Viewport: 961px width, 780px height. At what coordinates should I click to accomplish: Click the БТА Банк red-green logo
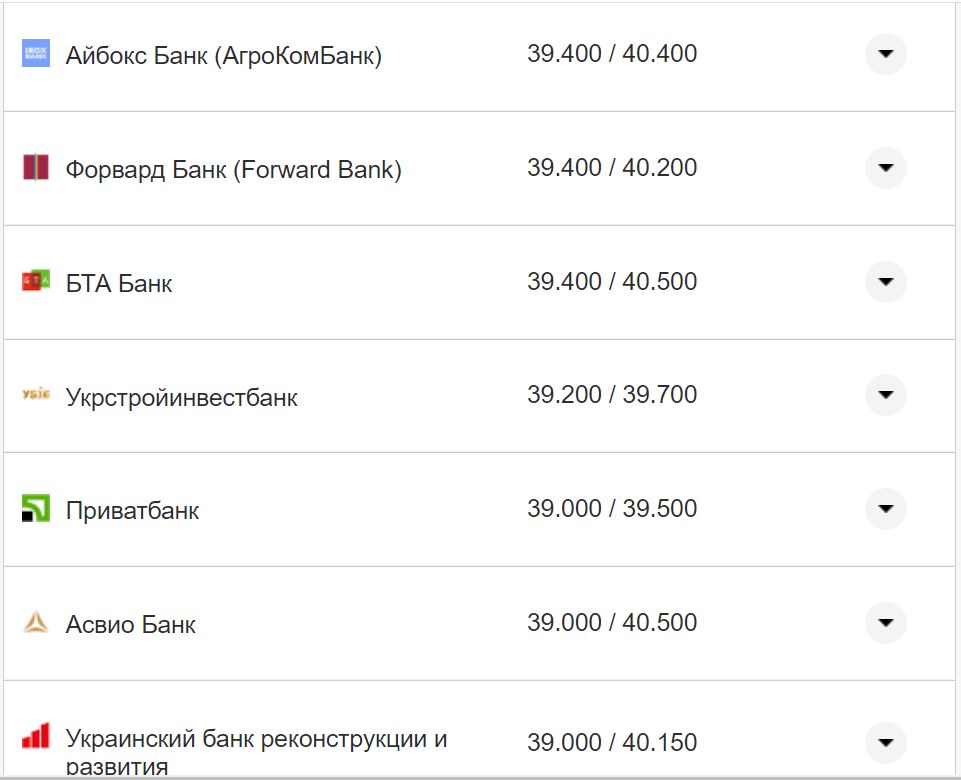click(35, 281)
